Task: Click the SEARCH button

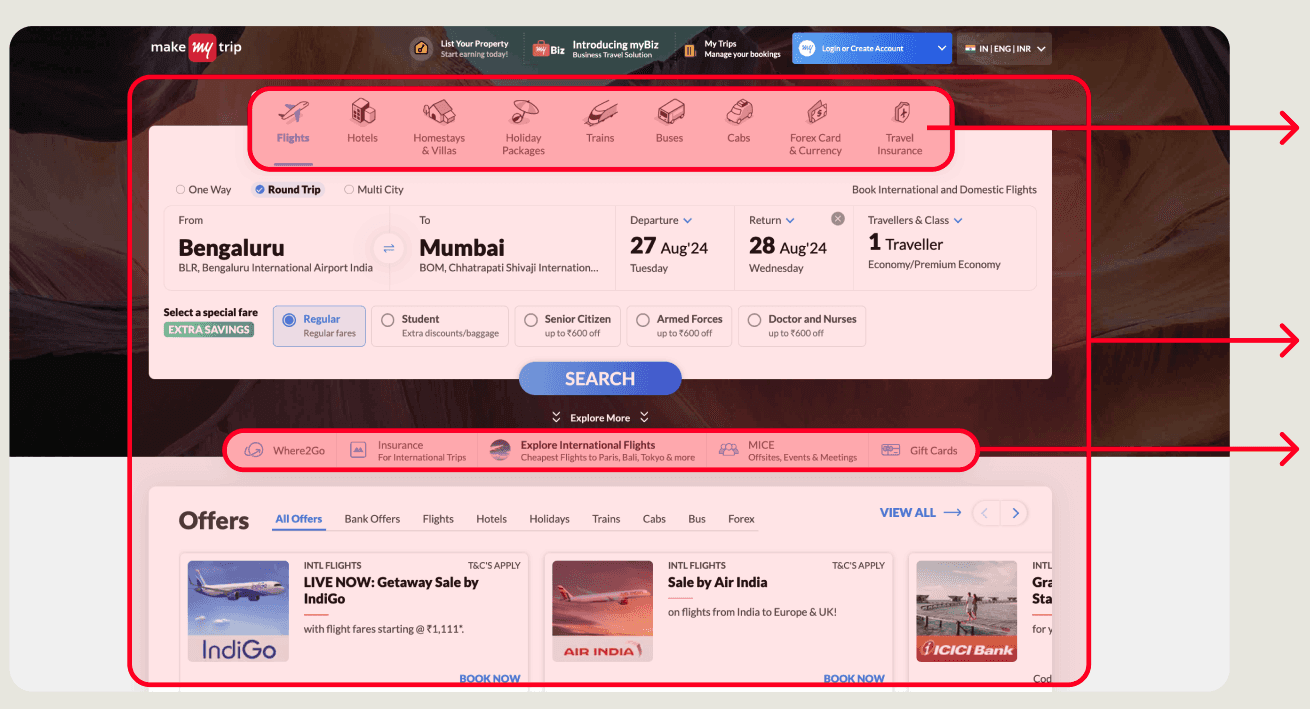Action: click(600, 379)
